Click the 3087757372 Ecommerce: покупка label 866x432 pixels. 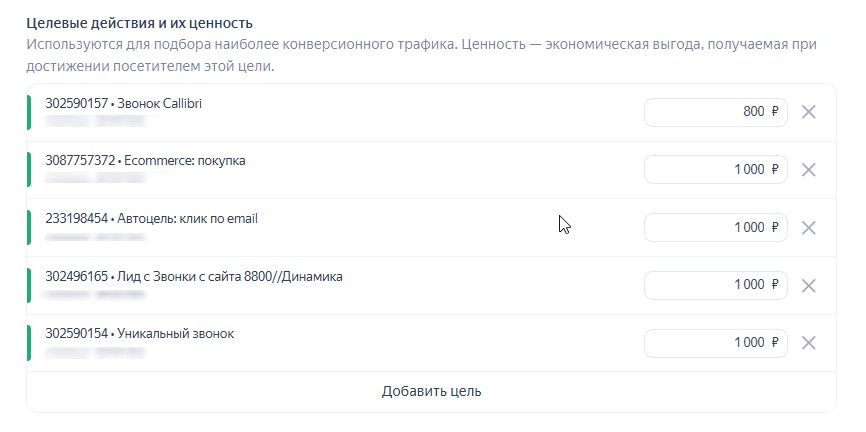point(145,160)
